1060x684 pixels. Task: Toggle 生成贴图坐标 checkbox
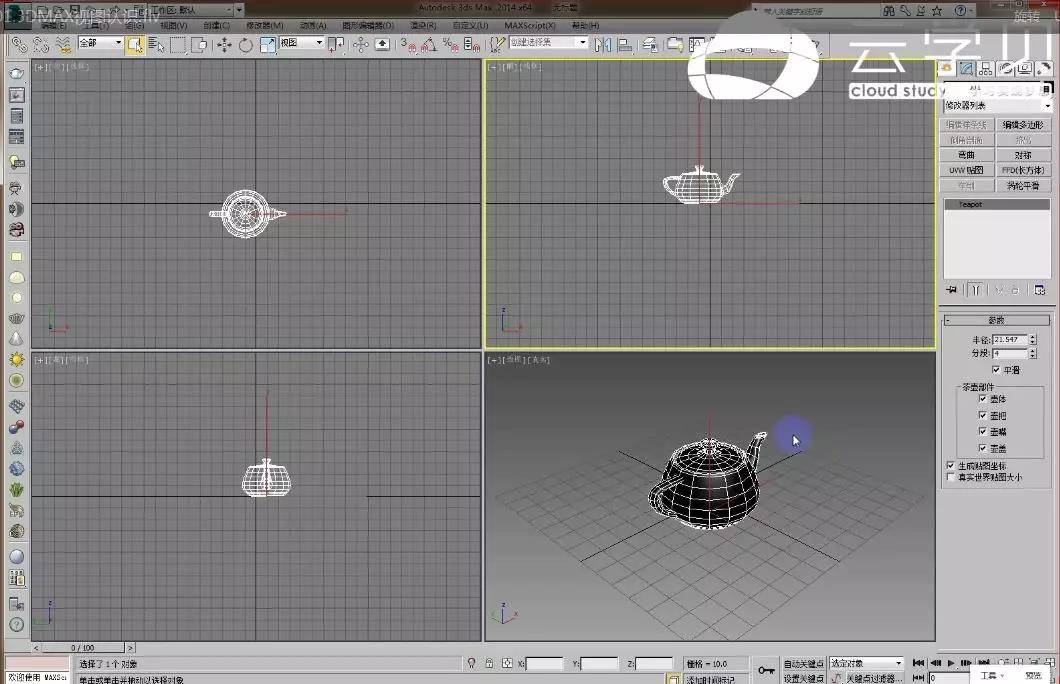951,466
